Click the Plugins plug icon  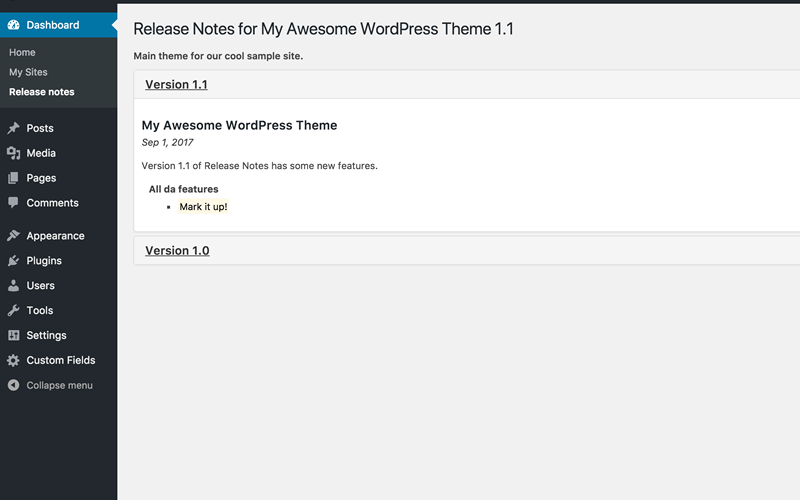[x=14, y=261]
